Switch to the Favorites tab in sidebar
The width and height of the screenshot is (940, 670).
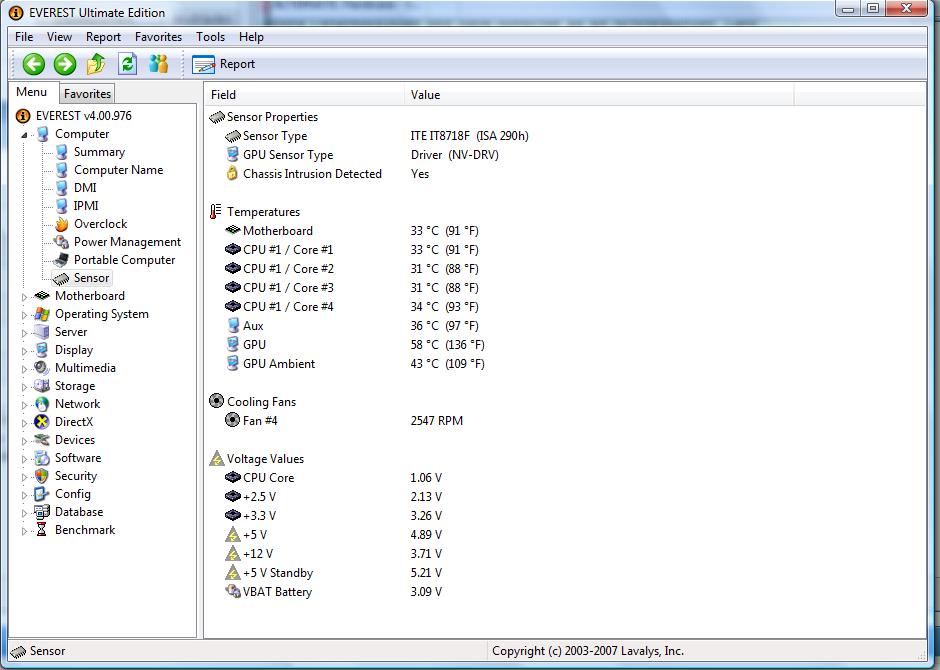click(88, 93)
